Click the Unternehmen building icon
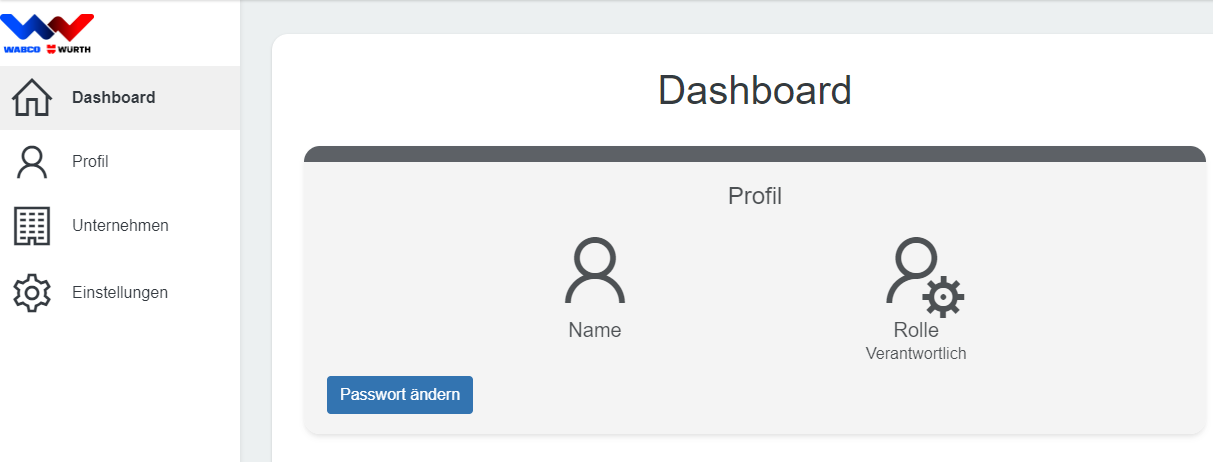This screenshot has width=1213, height=462. tap(32, 226)
